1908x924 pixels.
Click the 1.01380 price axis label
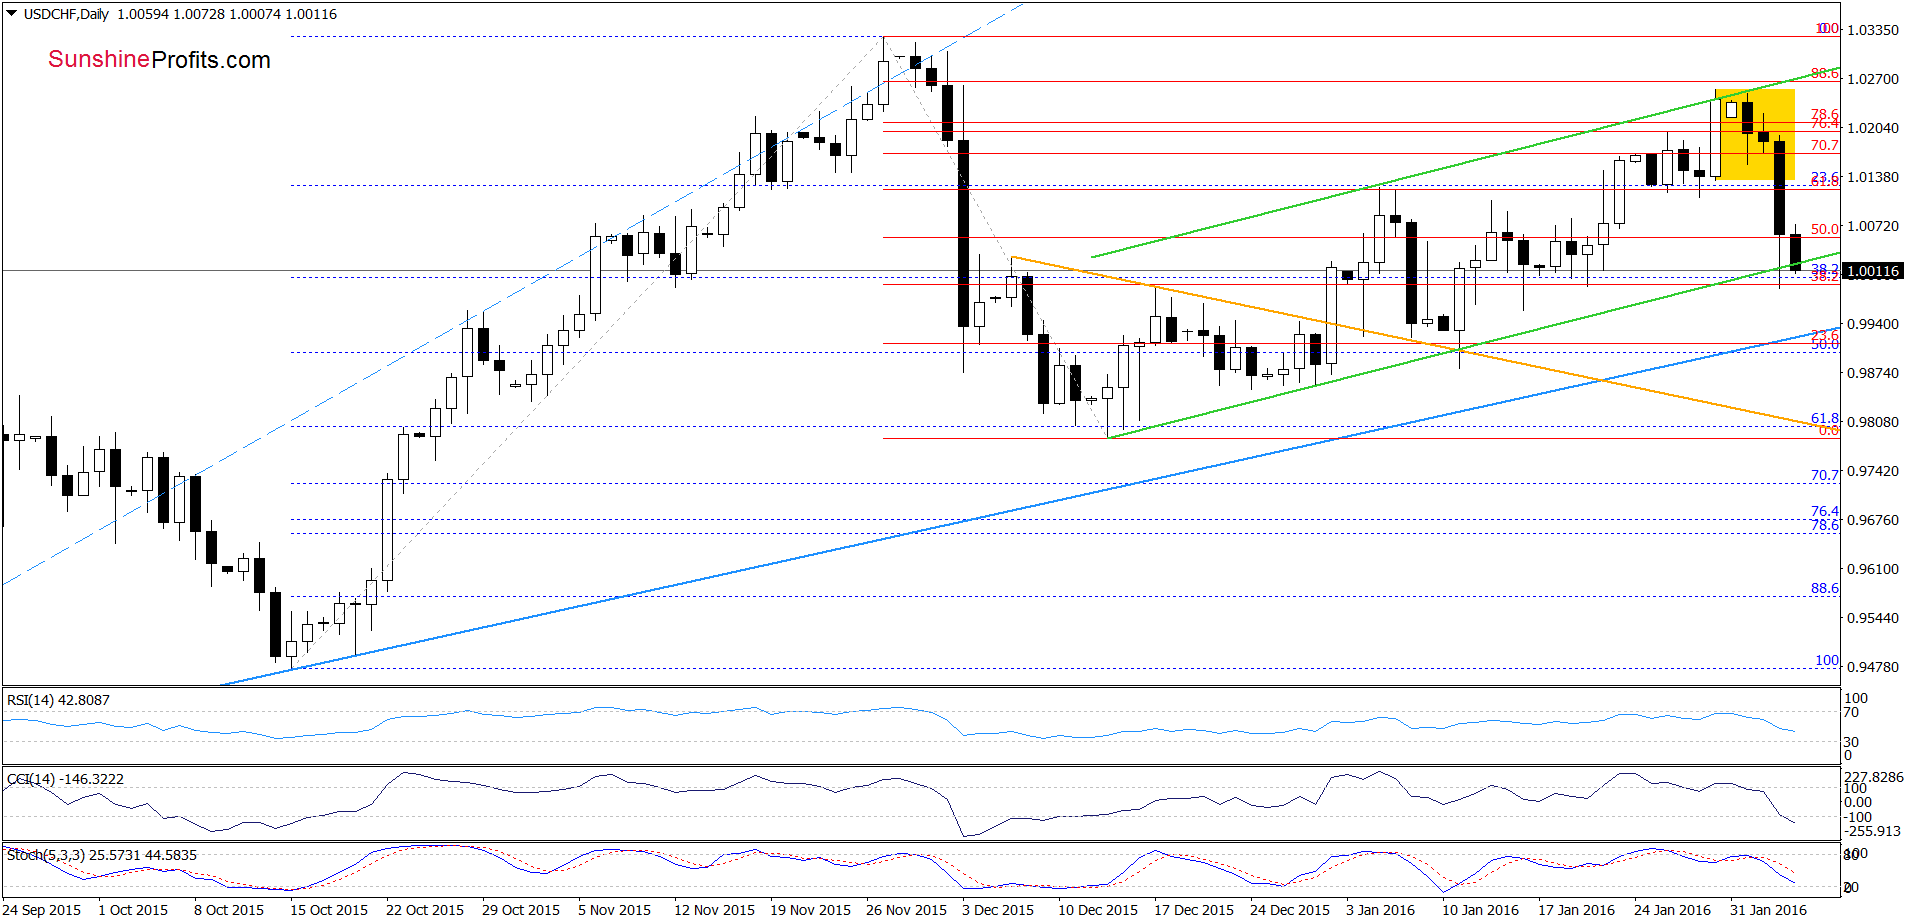tap(1873, 177)
